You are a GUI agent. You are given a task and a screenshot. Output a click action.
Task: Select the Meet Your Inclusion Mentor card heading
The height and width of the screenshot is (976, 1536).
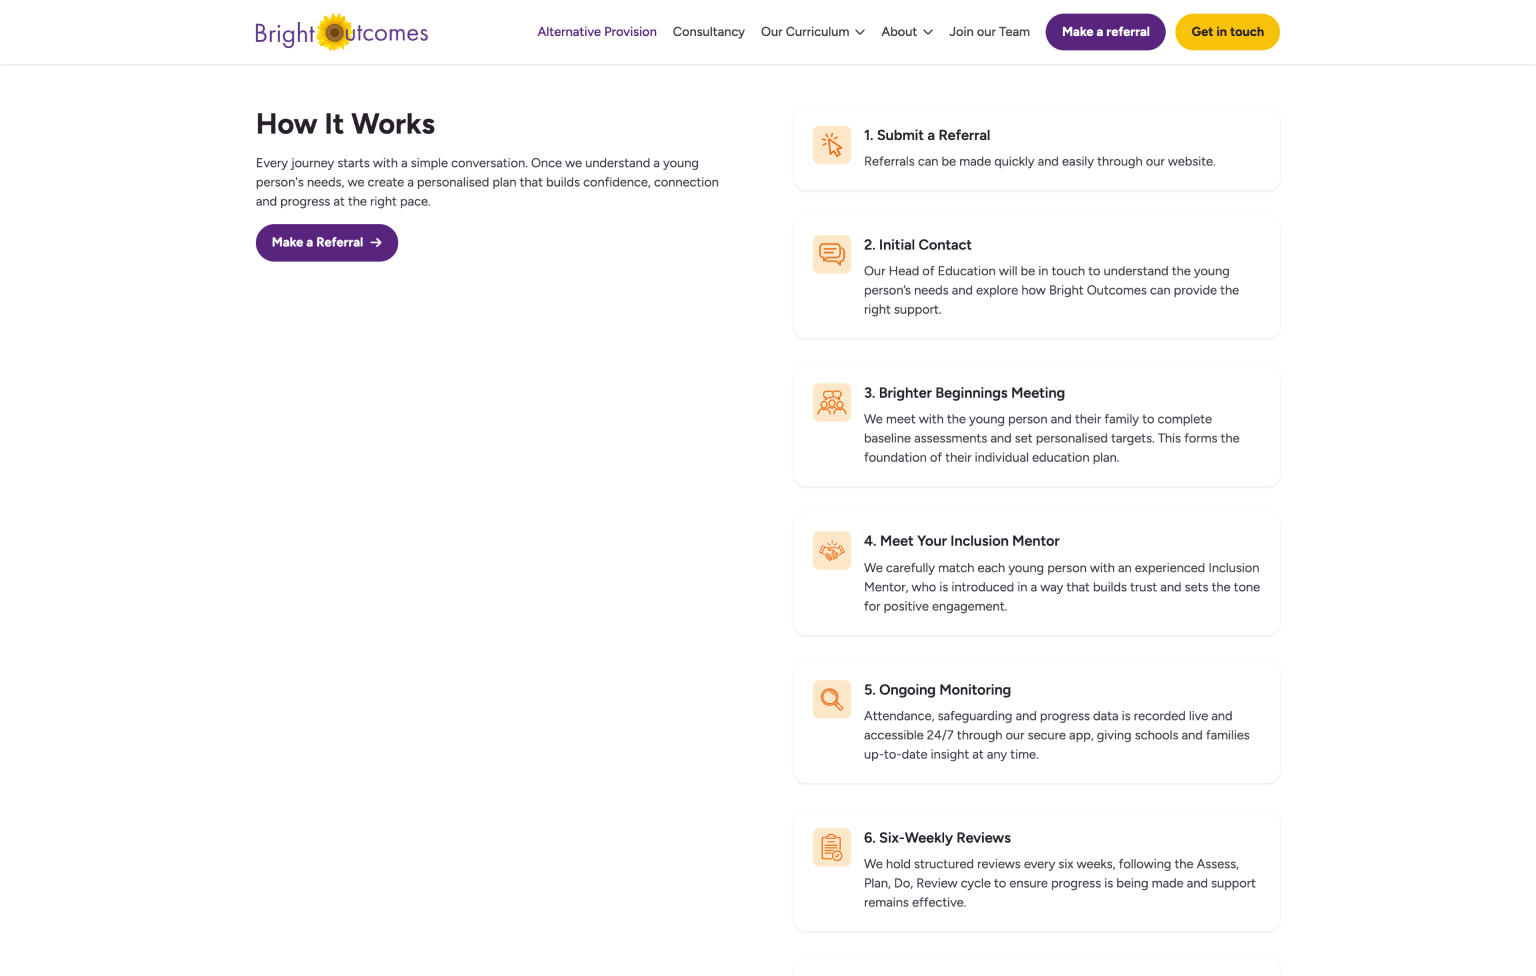coord(961,541)
